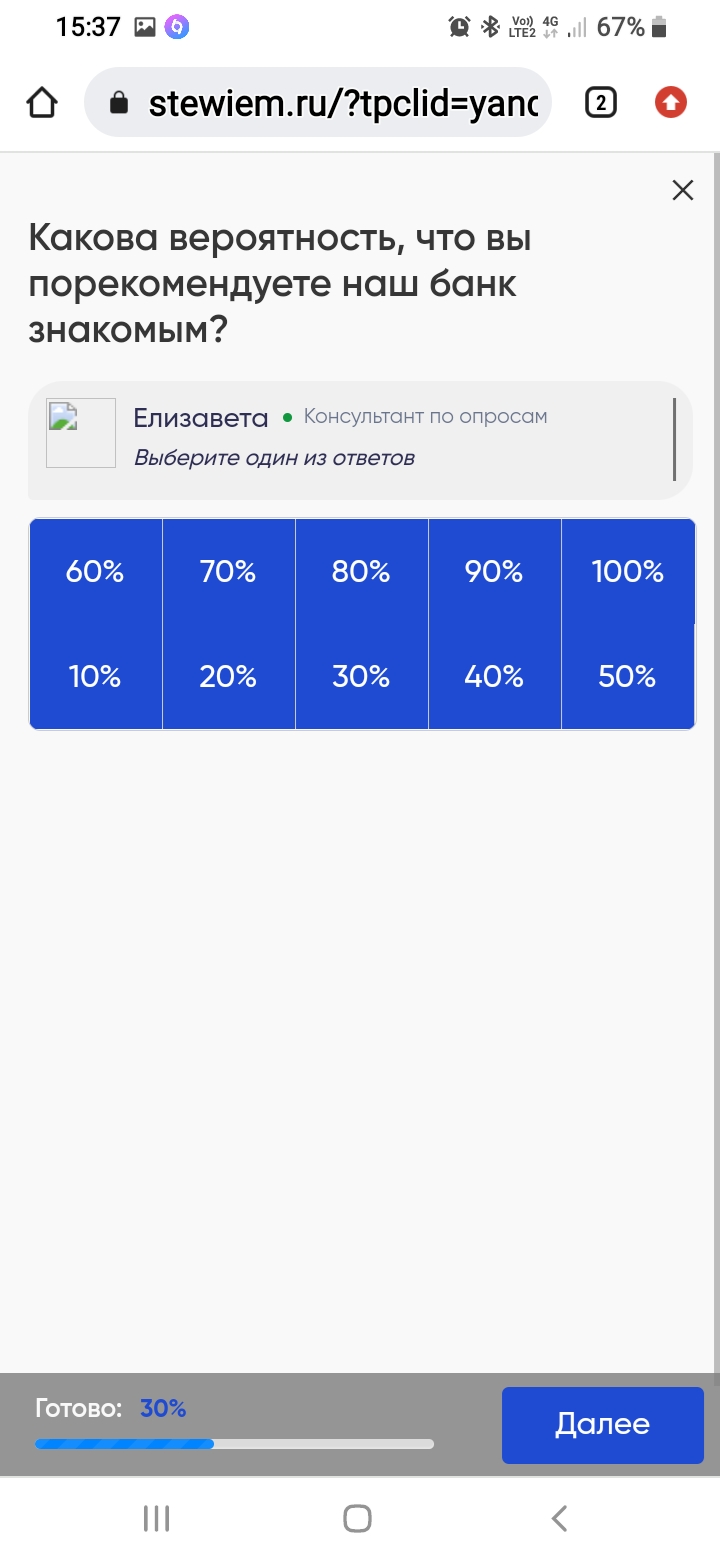Tap the padlock icon in address bar
720x1560 pixels.
coord(119,102)
